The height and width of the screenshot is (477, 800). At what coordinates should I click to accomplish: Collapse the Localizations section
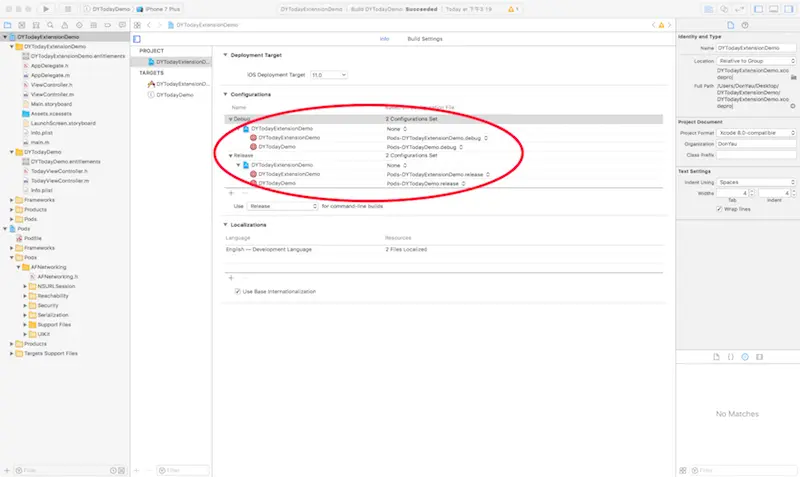225,224
